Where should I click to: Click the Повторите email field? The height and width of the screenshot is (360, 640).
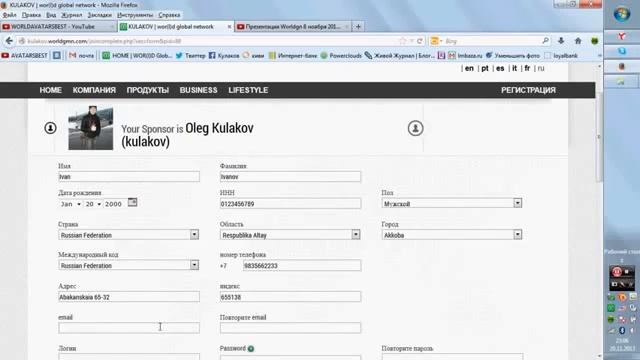point(290,328)
